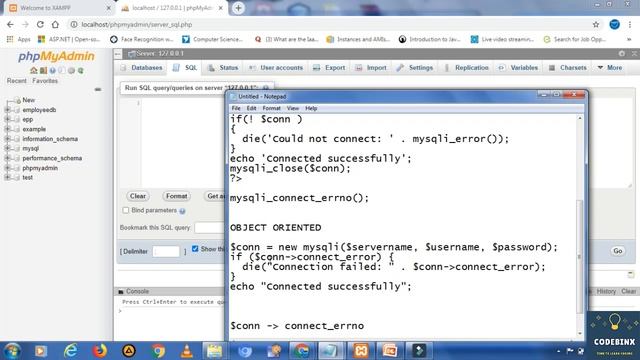640x360 pixels.
Task: Open the employeedb database
Action: tap(39, 110)
